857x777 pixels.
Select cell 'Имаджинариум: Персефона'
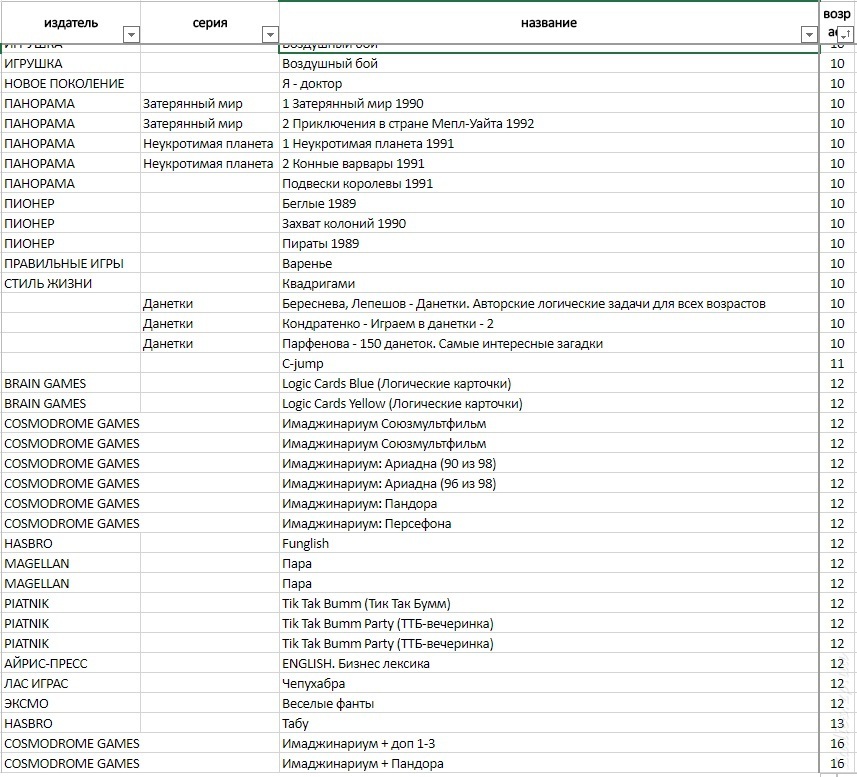(x=549, y=523)
